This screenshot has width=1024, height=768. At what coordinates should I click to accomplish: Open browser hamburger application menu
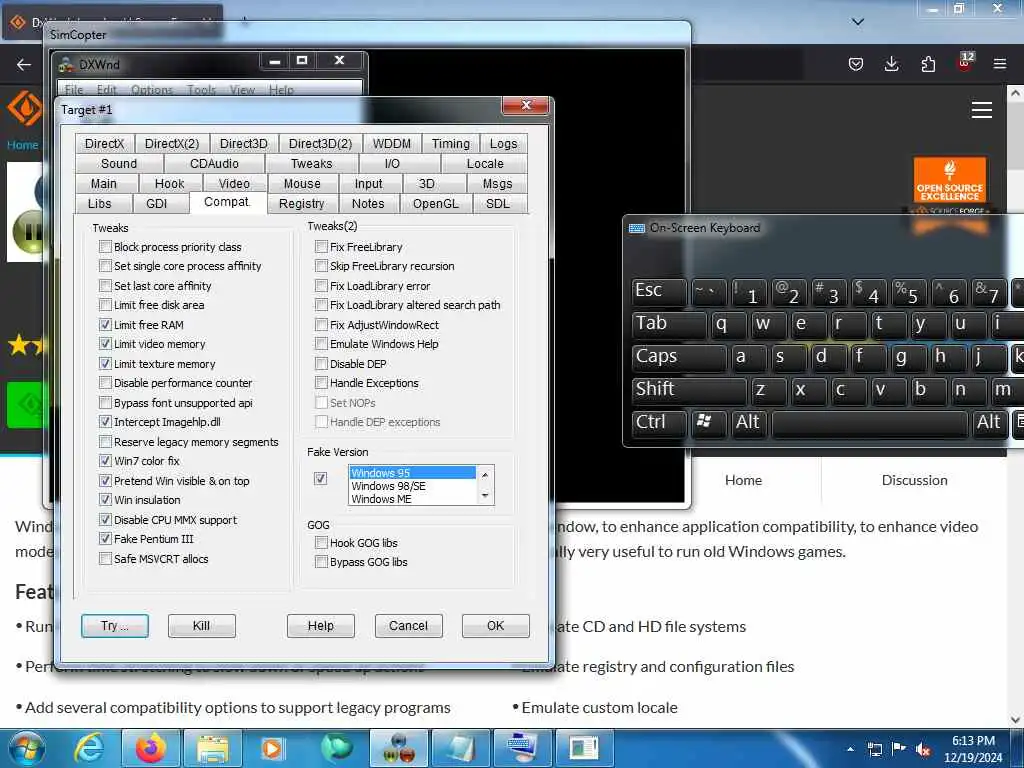[1000, 63]
